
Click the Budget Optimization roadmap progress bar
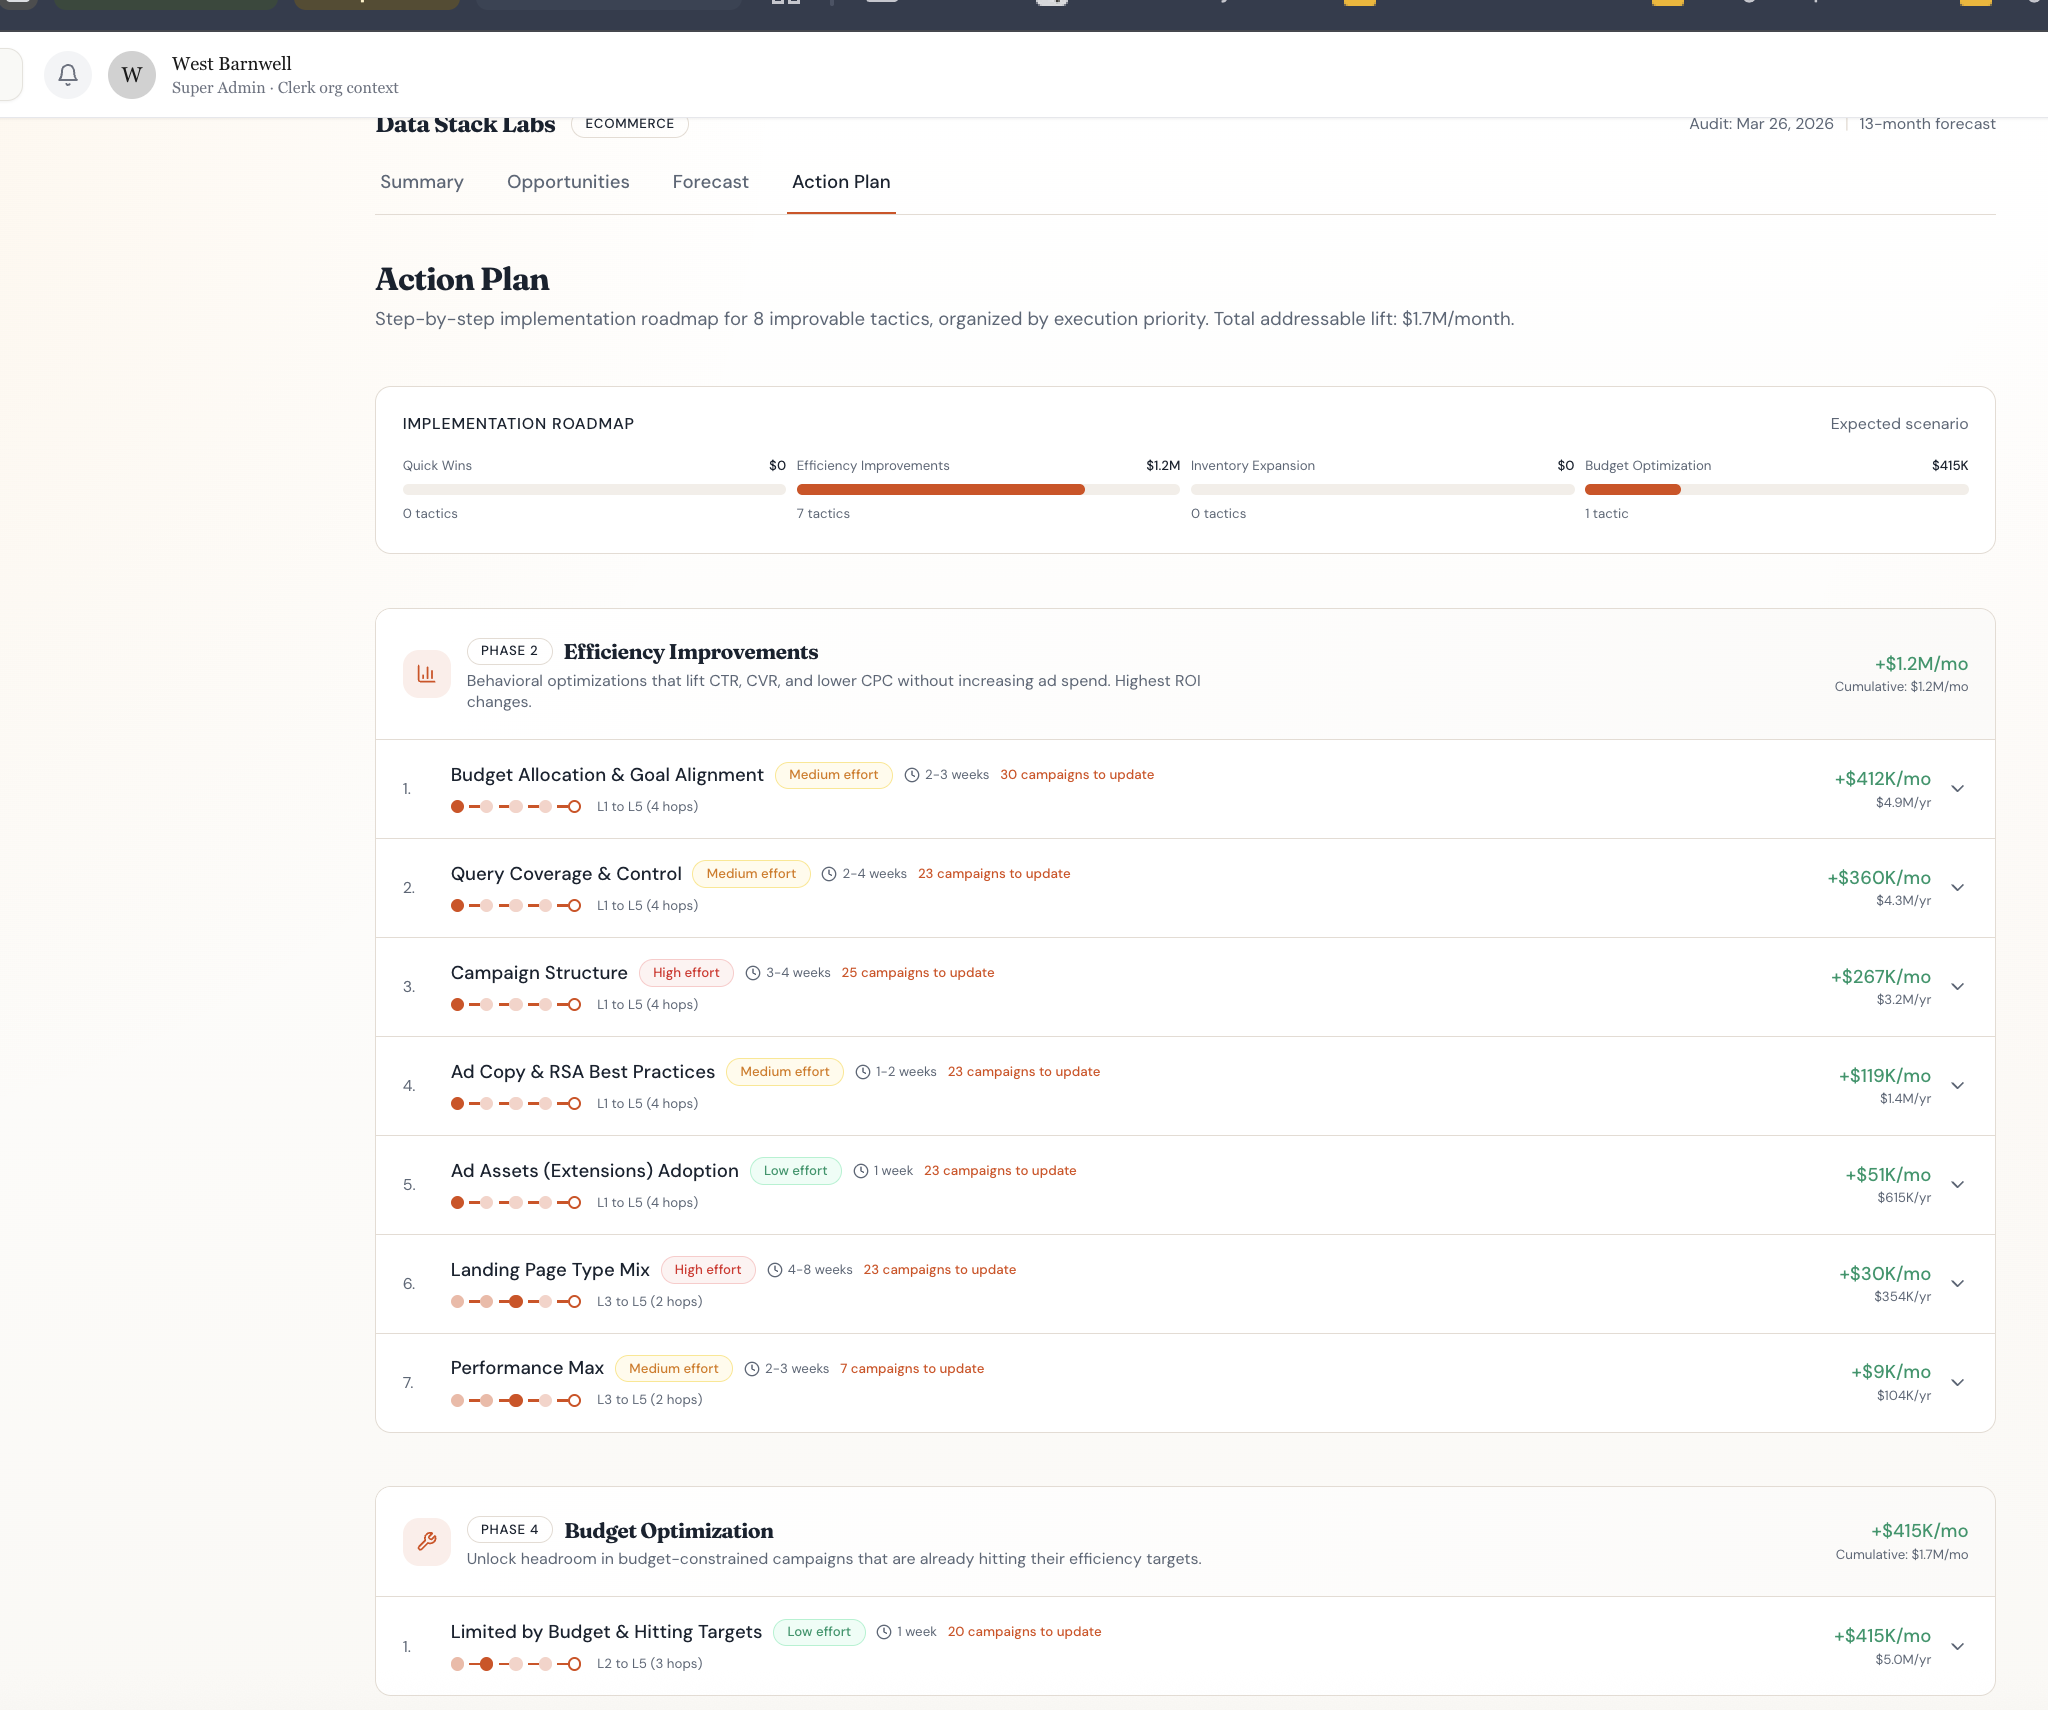coord(1776,490)
